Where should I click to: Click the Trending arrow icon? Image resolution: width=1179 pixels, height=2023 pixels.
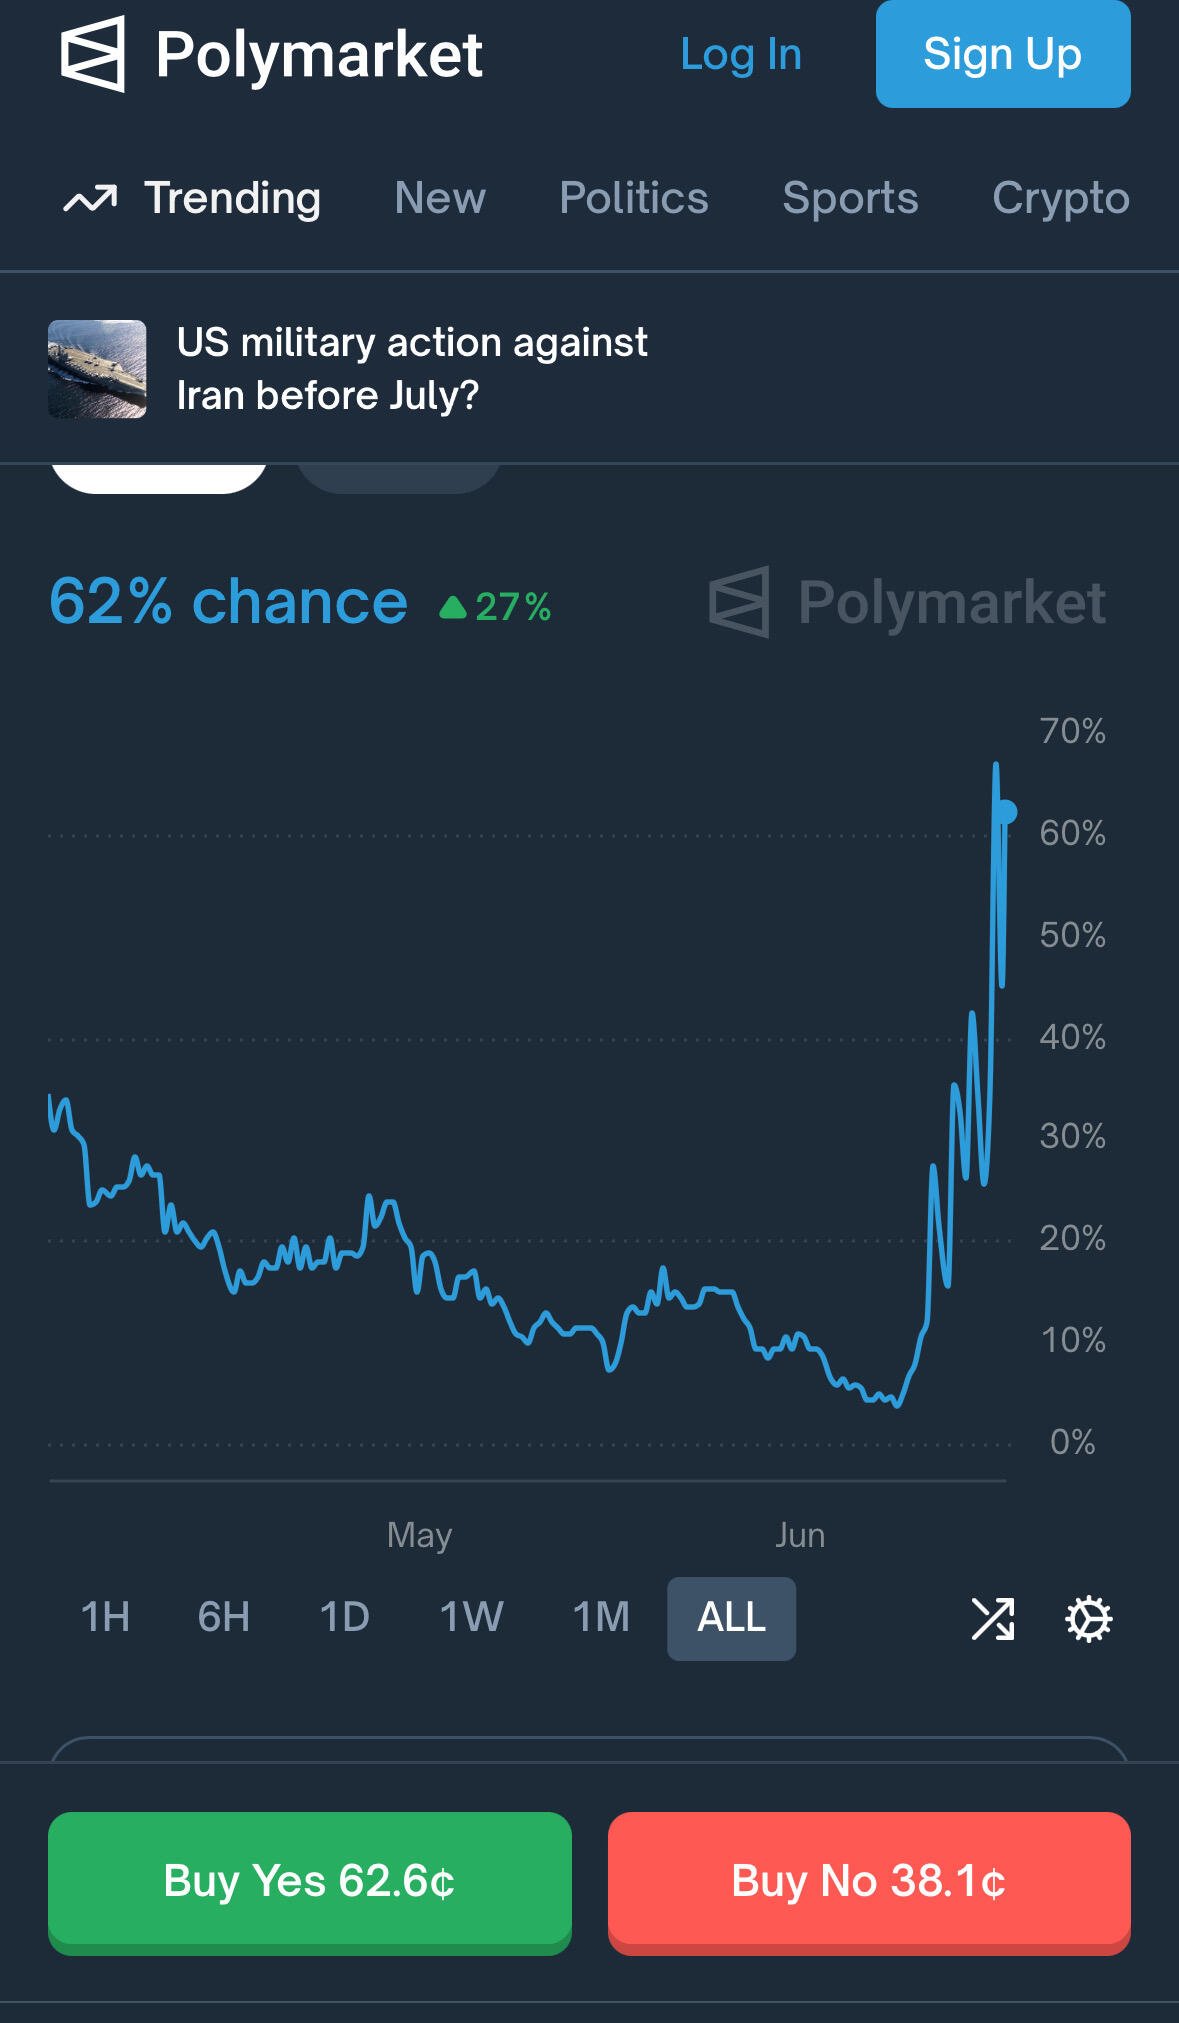tap(90, 199)
